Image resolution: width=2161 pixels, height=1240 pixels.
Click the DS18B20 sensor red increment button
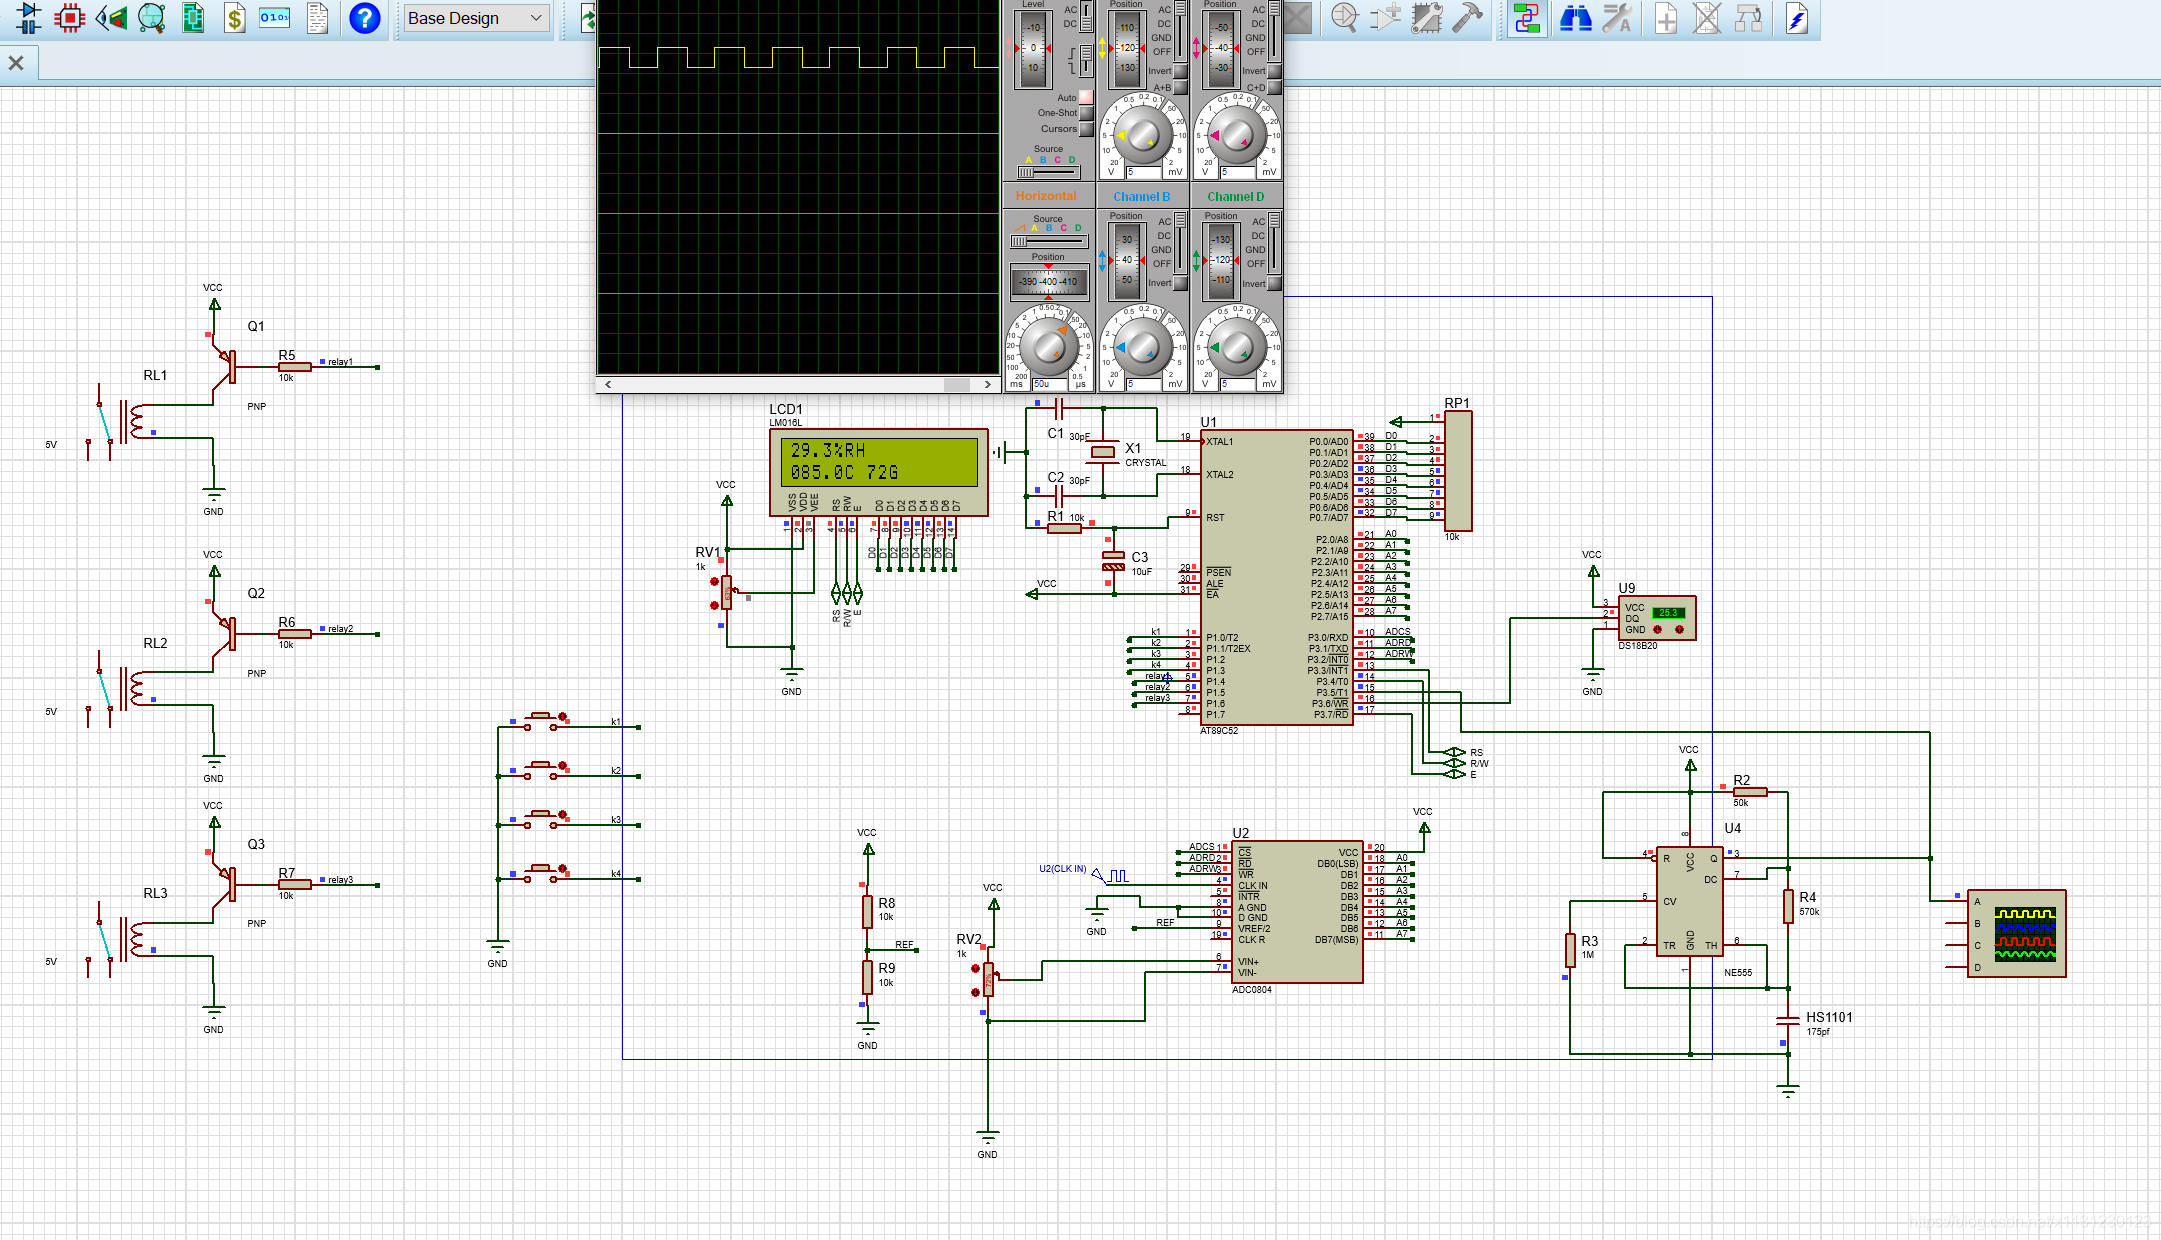click(1679, 630)
